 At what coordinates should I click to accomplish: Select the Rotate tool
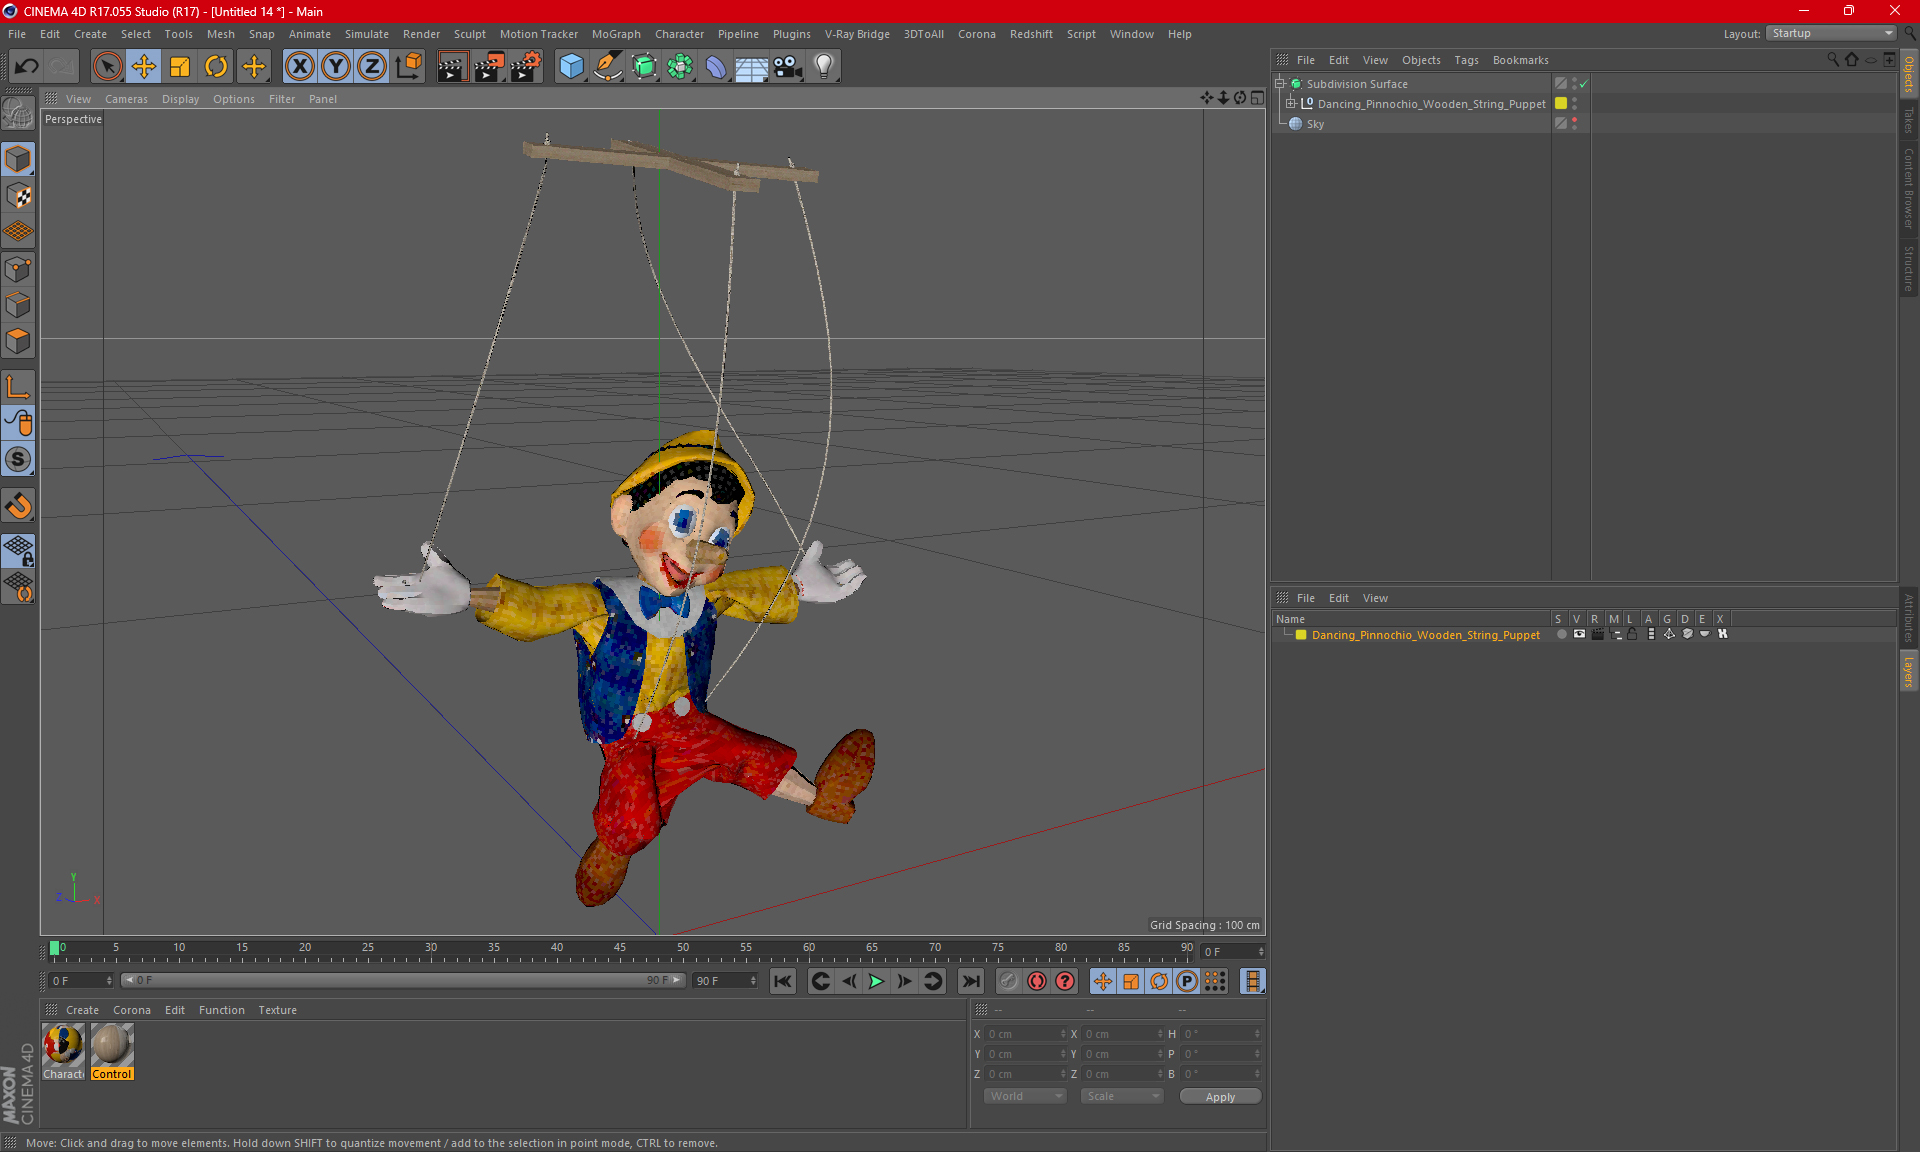pyautogui.click(x=216, y=67)
